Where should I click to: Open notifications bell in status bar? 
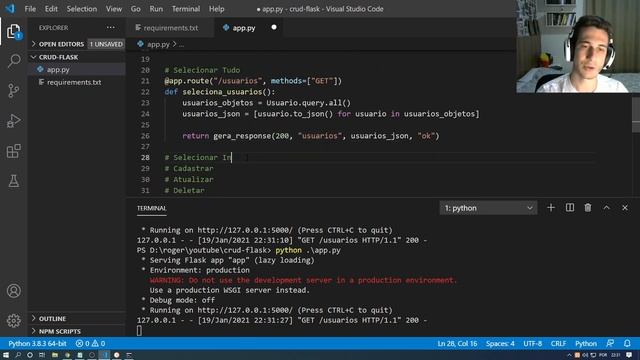(627, 343)
